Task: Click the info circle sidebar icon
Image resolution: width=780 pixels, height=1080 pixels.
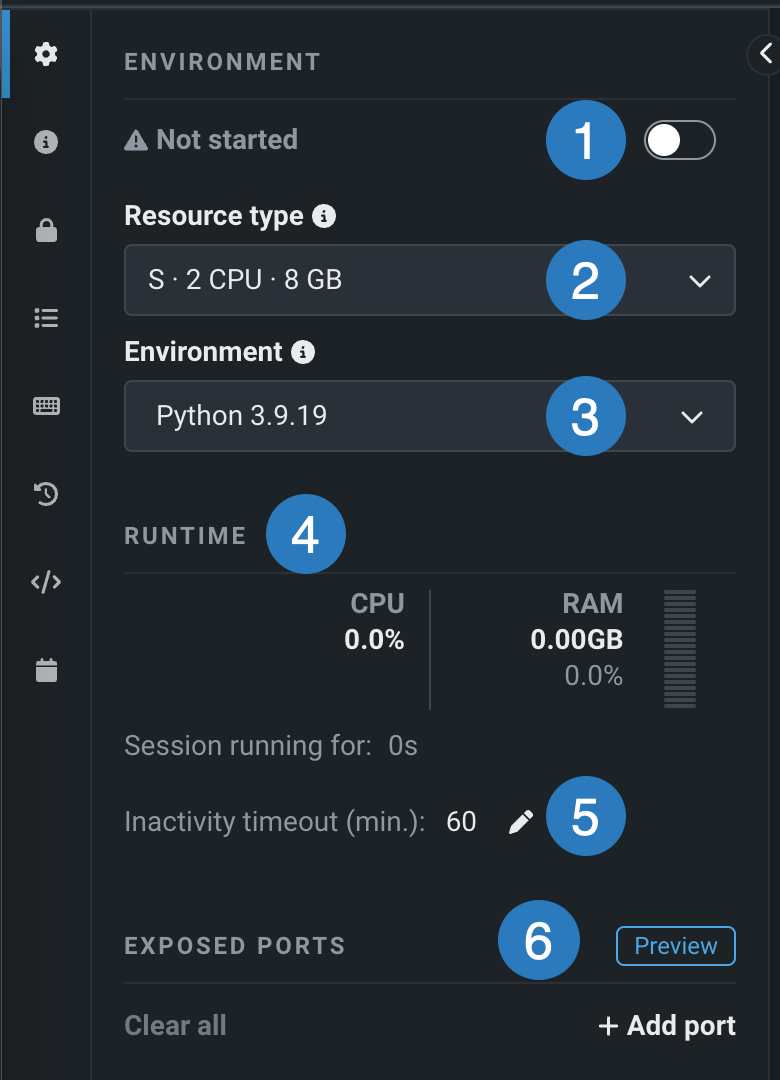Action: click(x=46, y=142)
